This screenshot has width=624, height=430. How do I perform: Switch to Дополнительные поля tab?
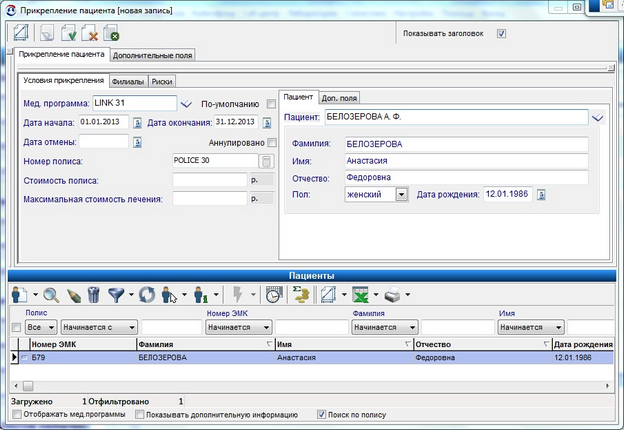click(152, 55)
